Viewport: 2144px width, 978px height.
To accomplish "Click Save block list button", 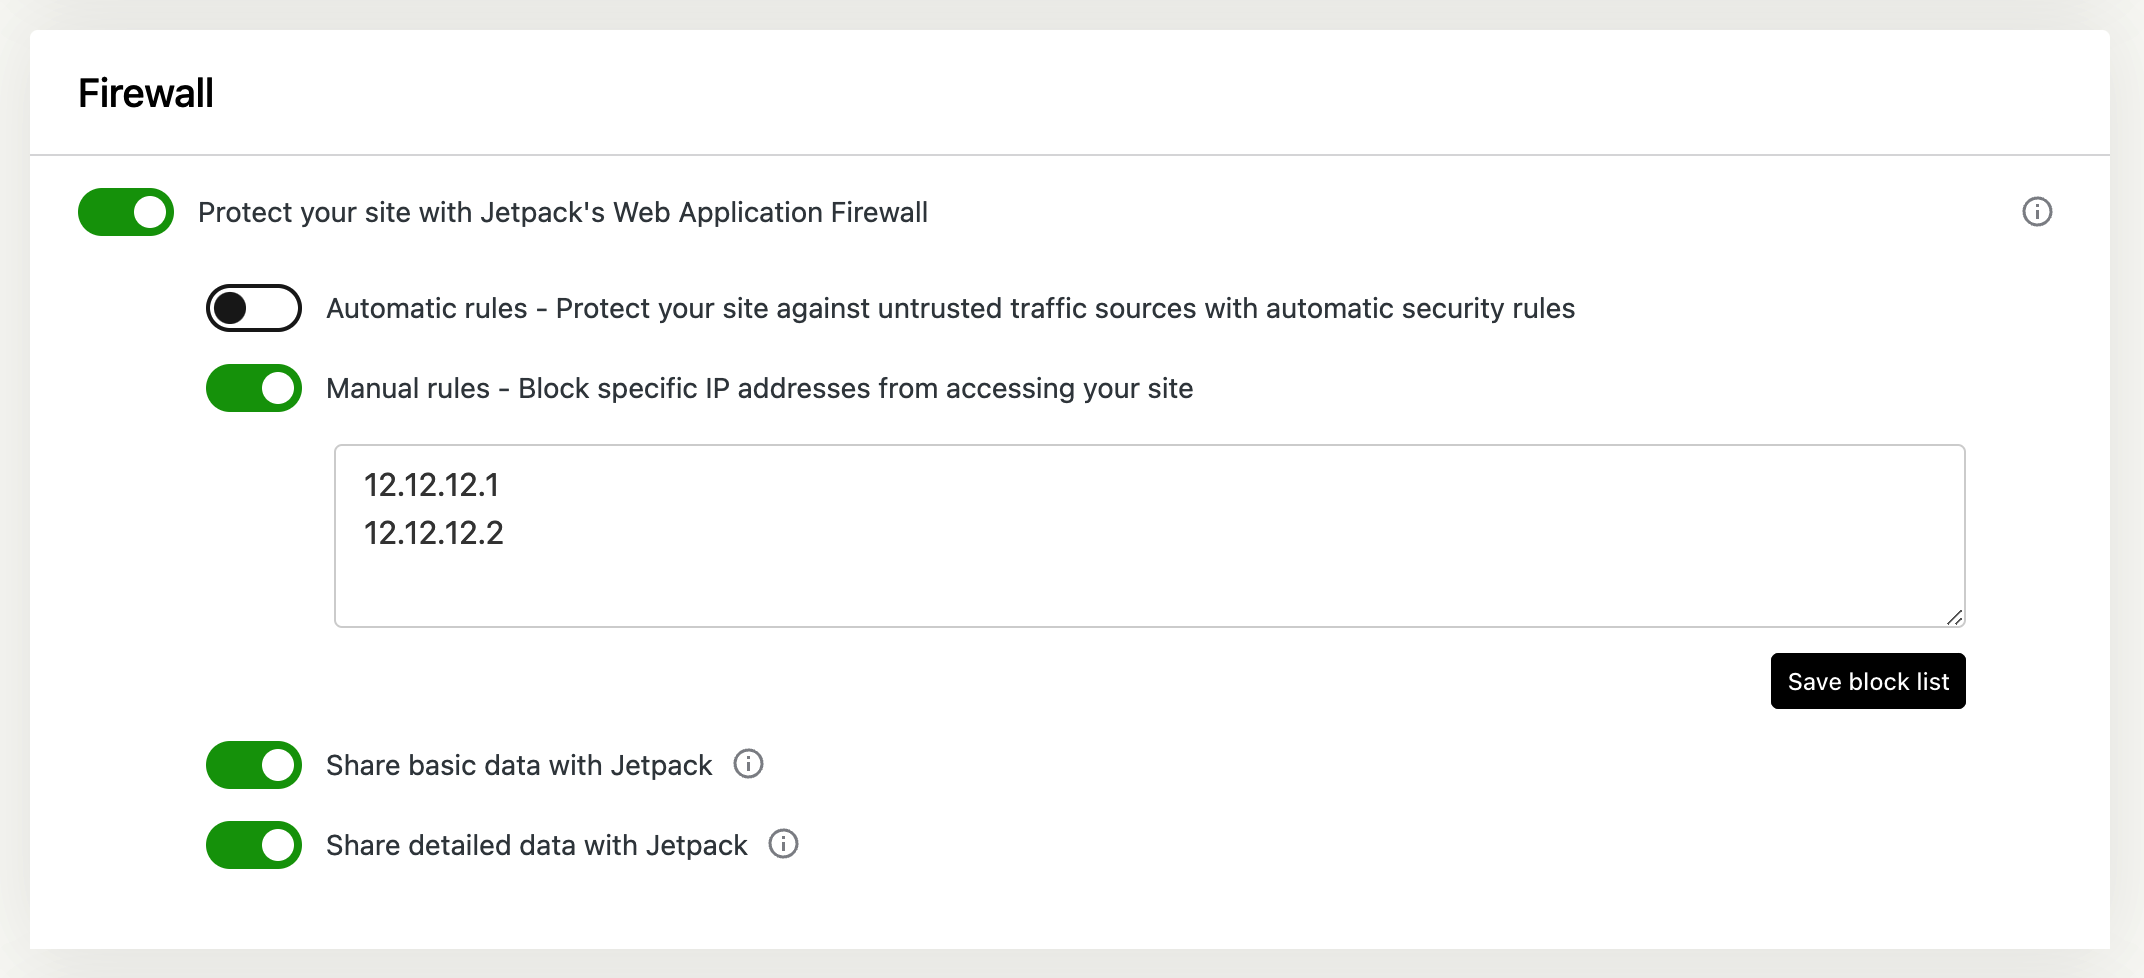I will [1868, 681].
